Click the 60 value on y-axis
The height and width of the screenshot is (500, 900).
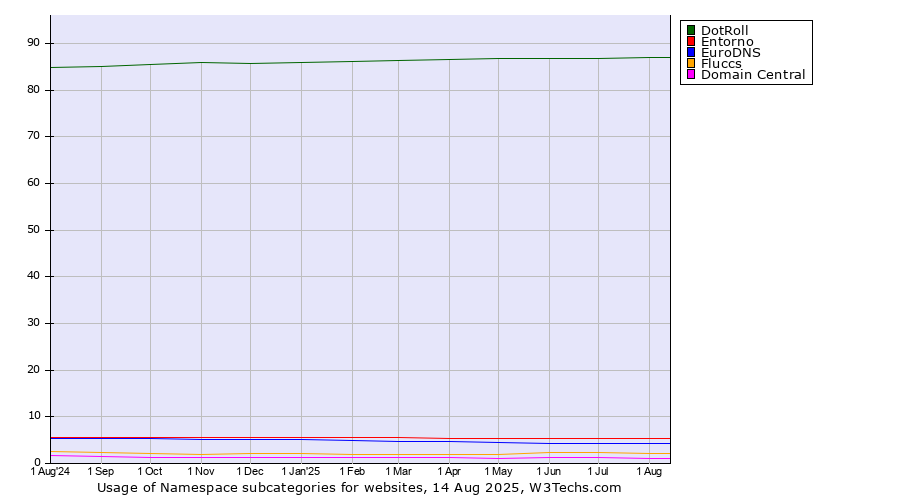33,183
